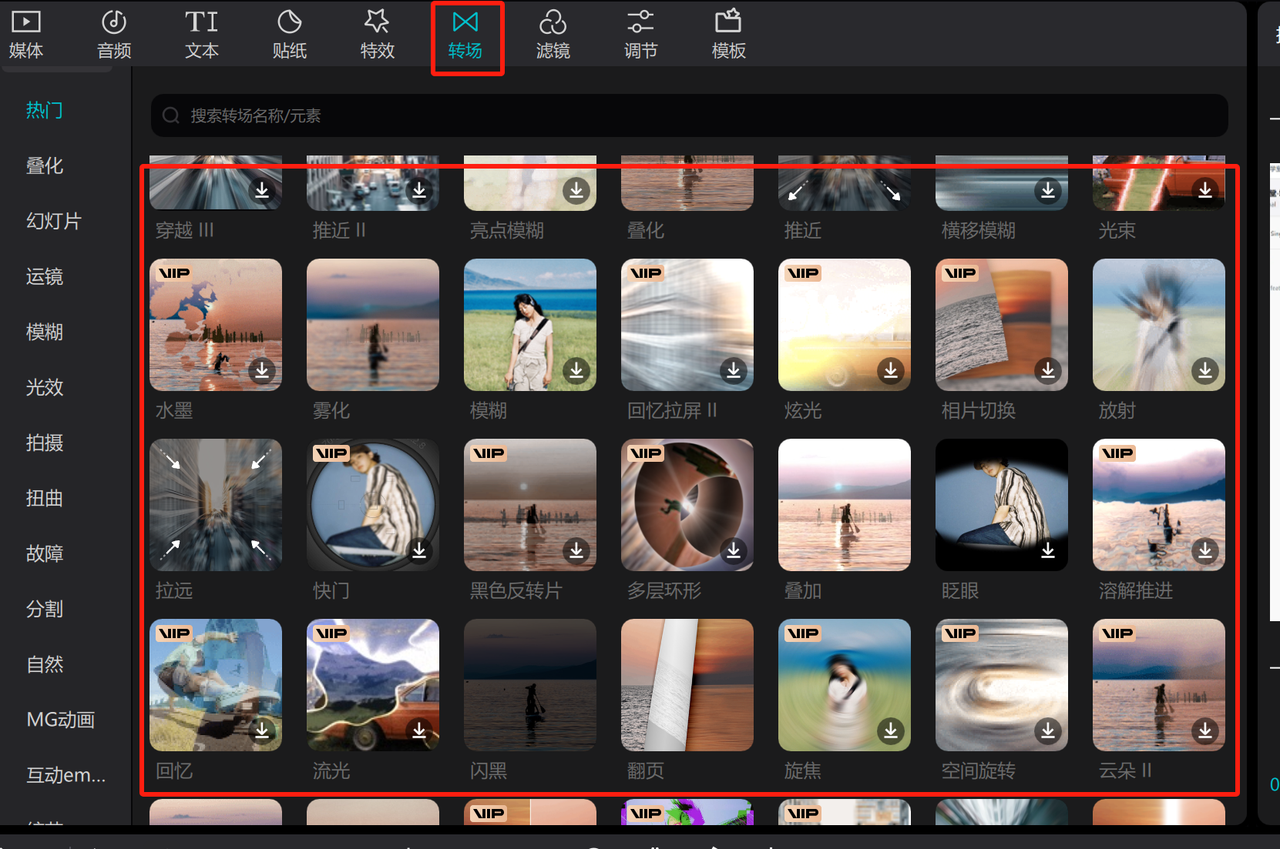Viewport: 1280px width, 849px height.
Task: Download the 旋焦 transition
Action: [x=891, y=731]
